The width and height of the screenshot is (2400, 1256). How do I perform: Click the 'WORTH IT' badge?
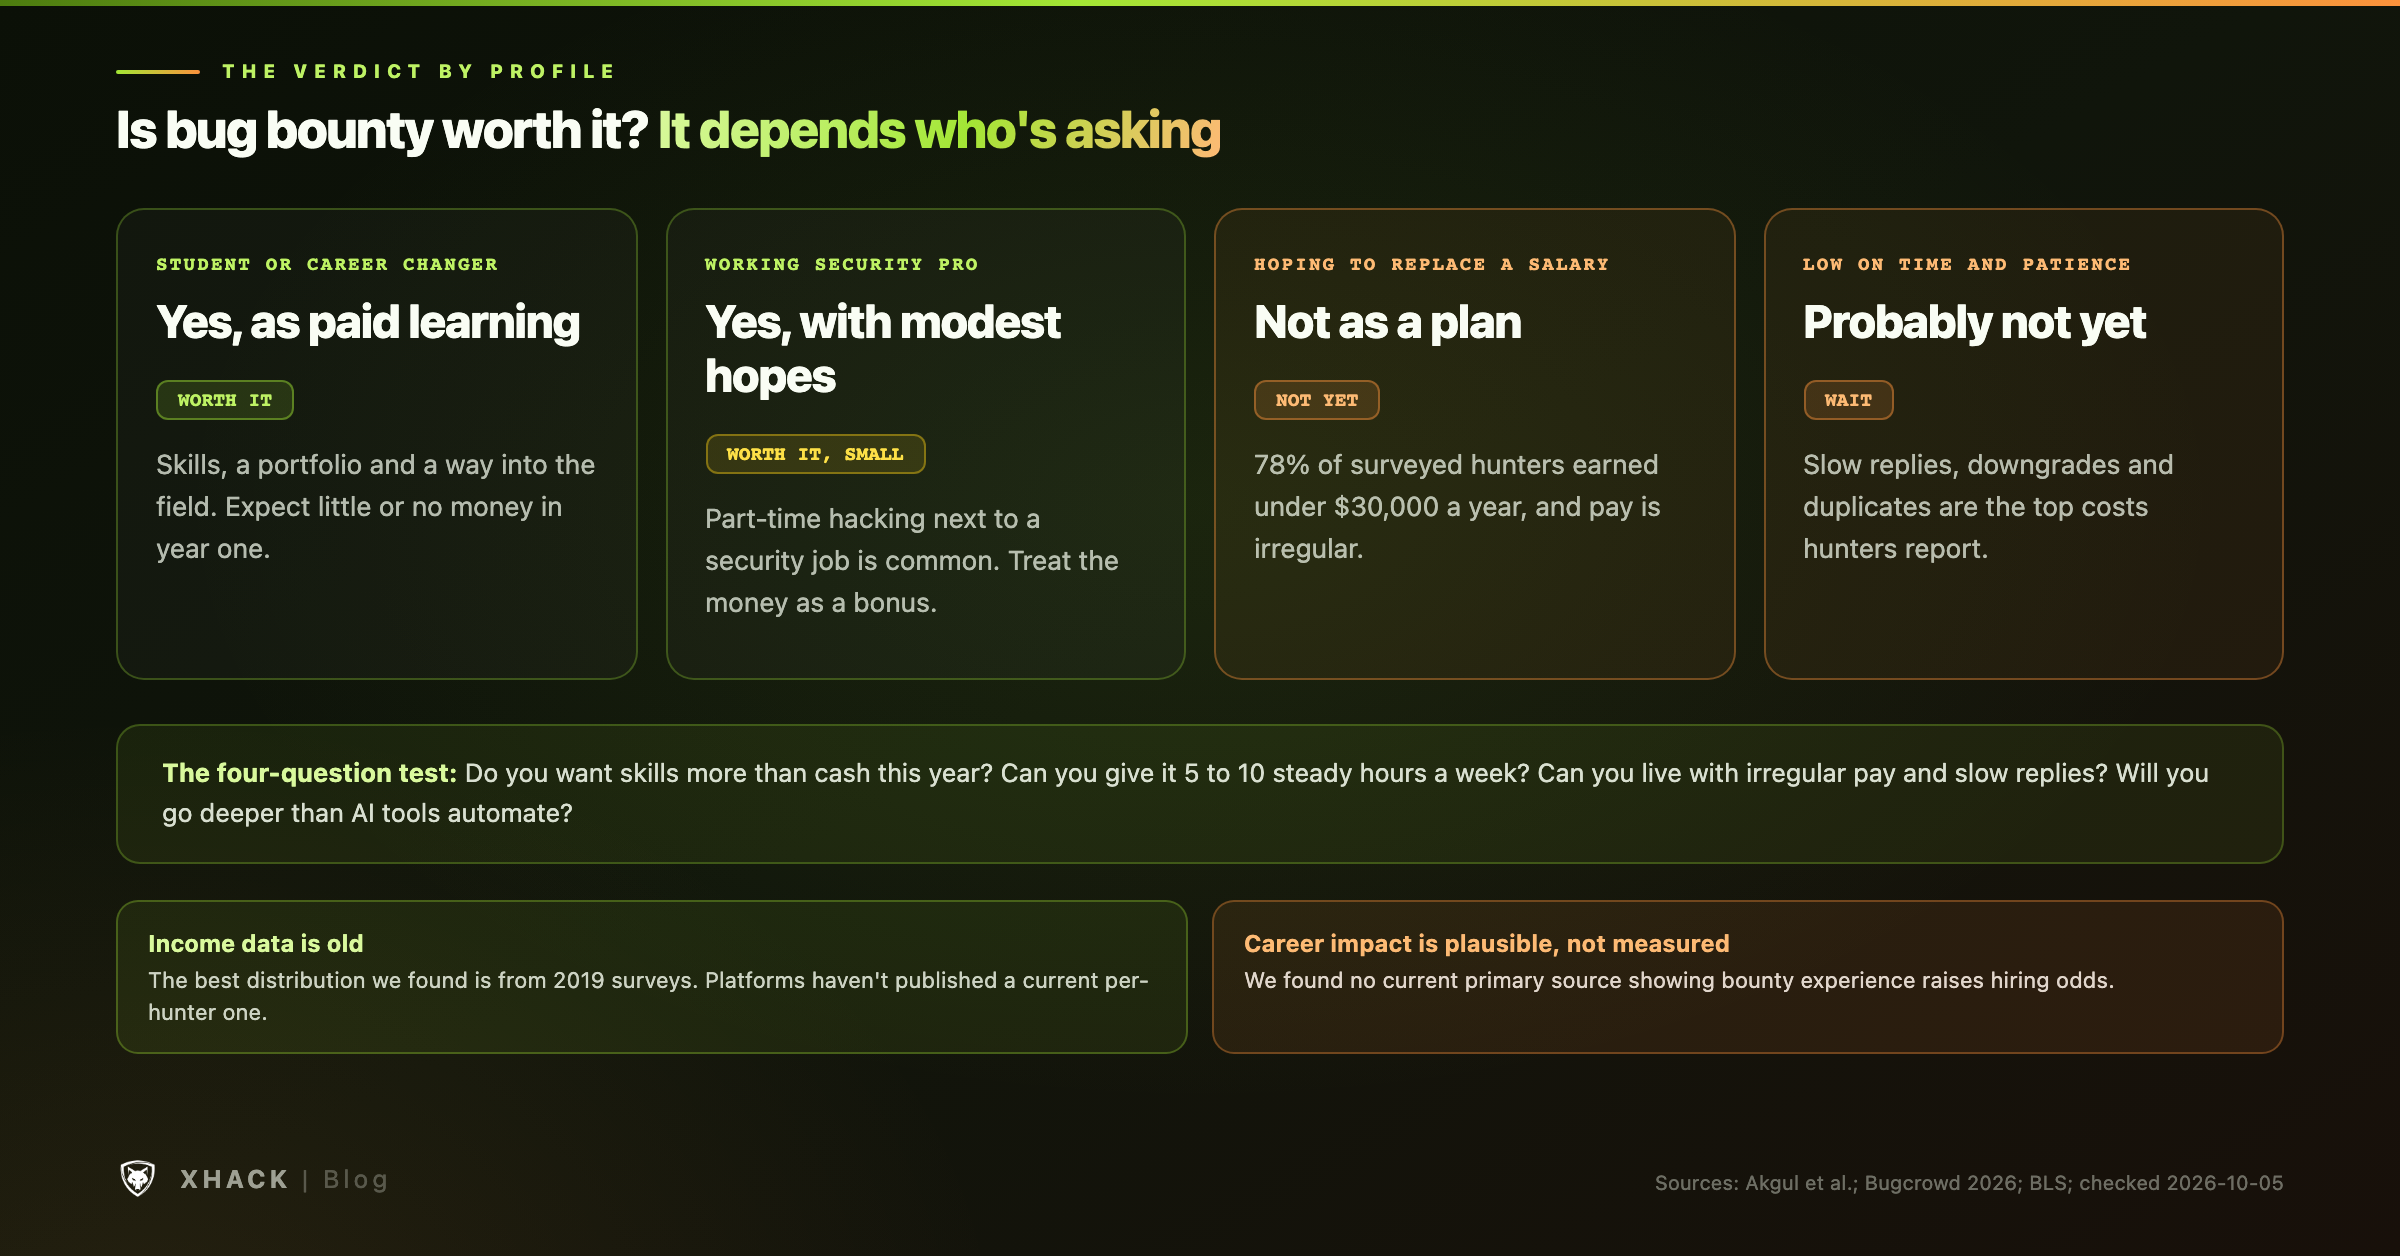point(225,400)
